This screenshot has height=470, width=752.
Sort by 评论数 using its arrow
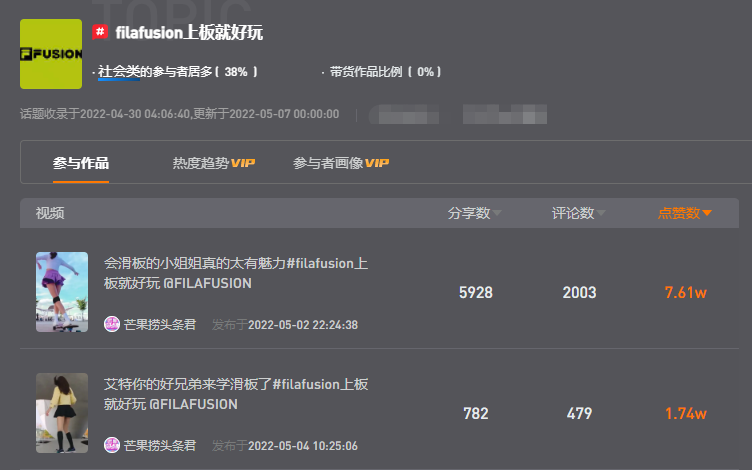click(x=601, y=213)
